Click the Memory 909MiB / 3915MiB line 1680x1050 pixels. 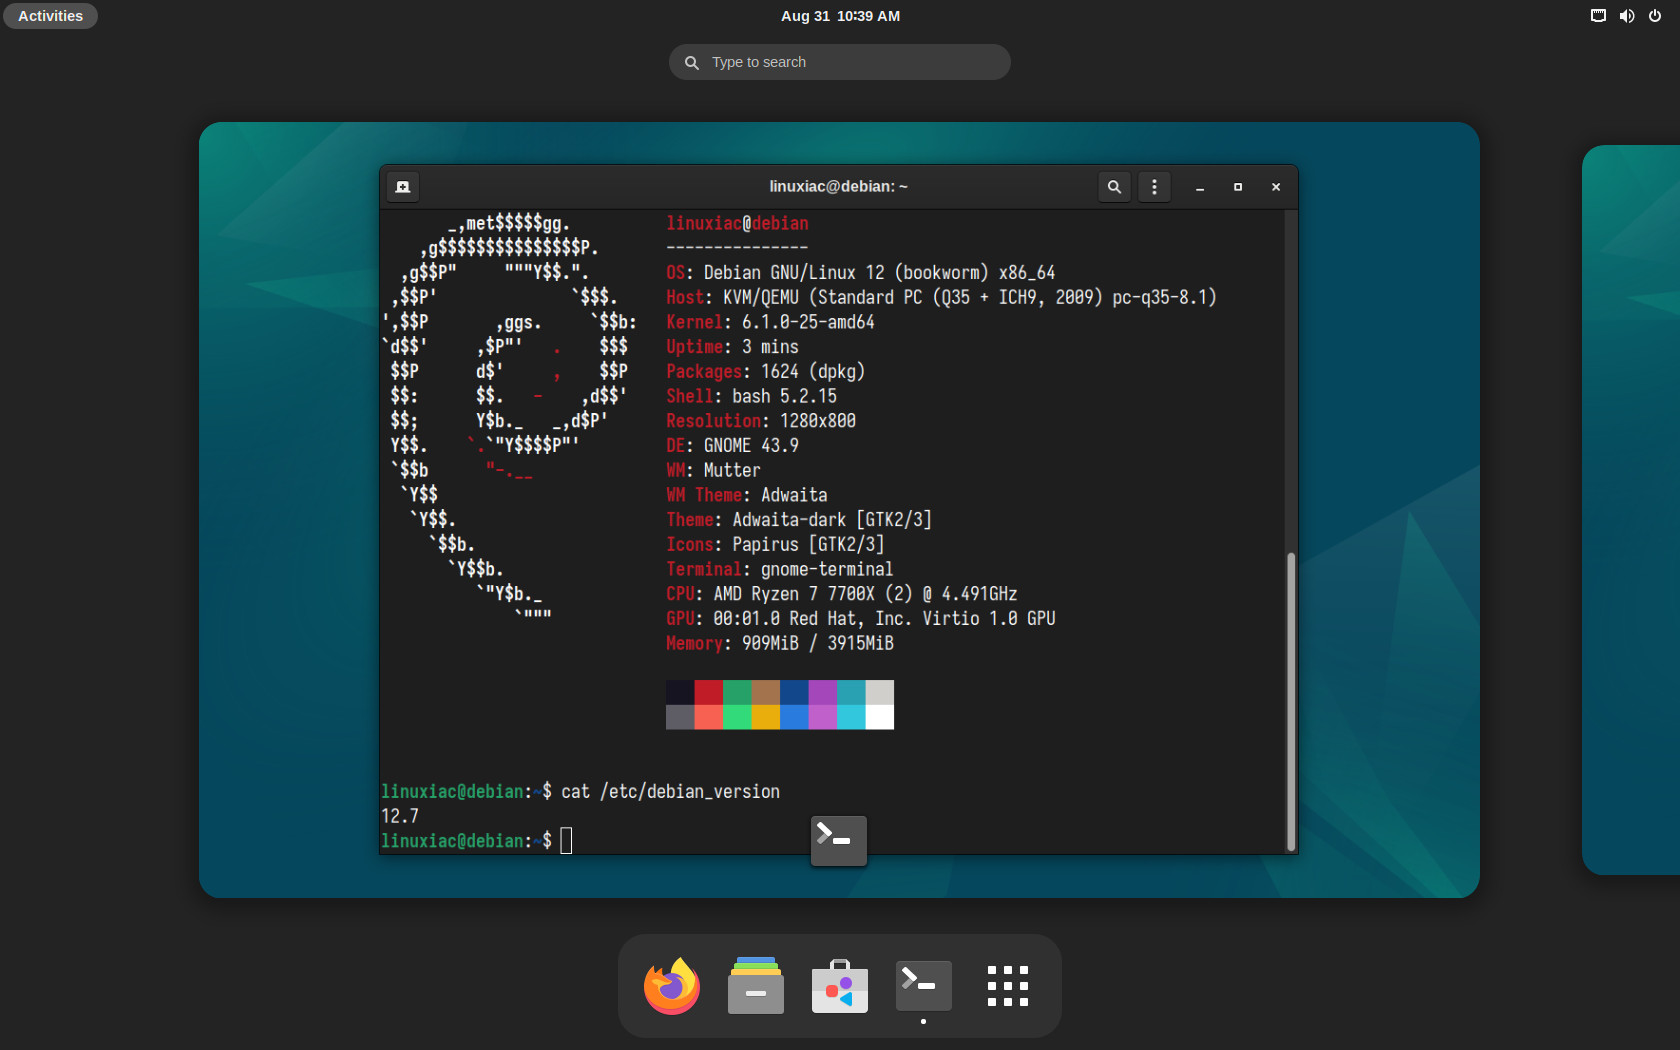(x=780, y=644)
